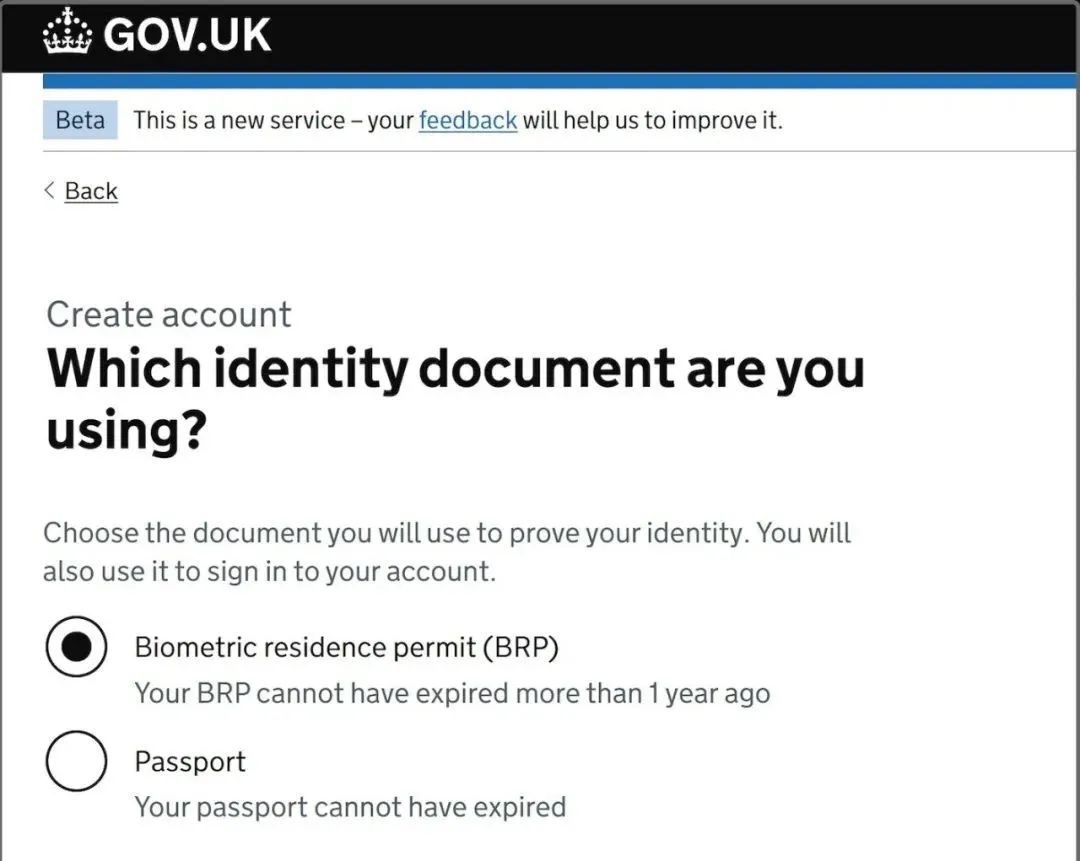
Task: Click 'will help us to improve it' text
Action: tap(652, 120)
